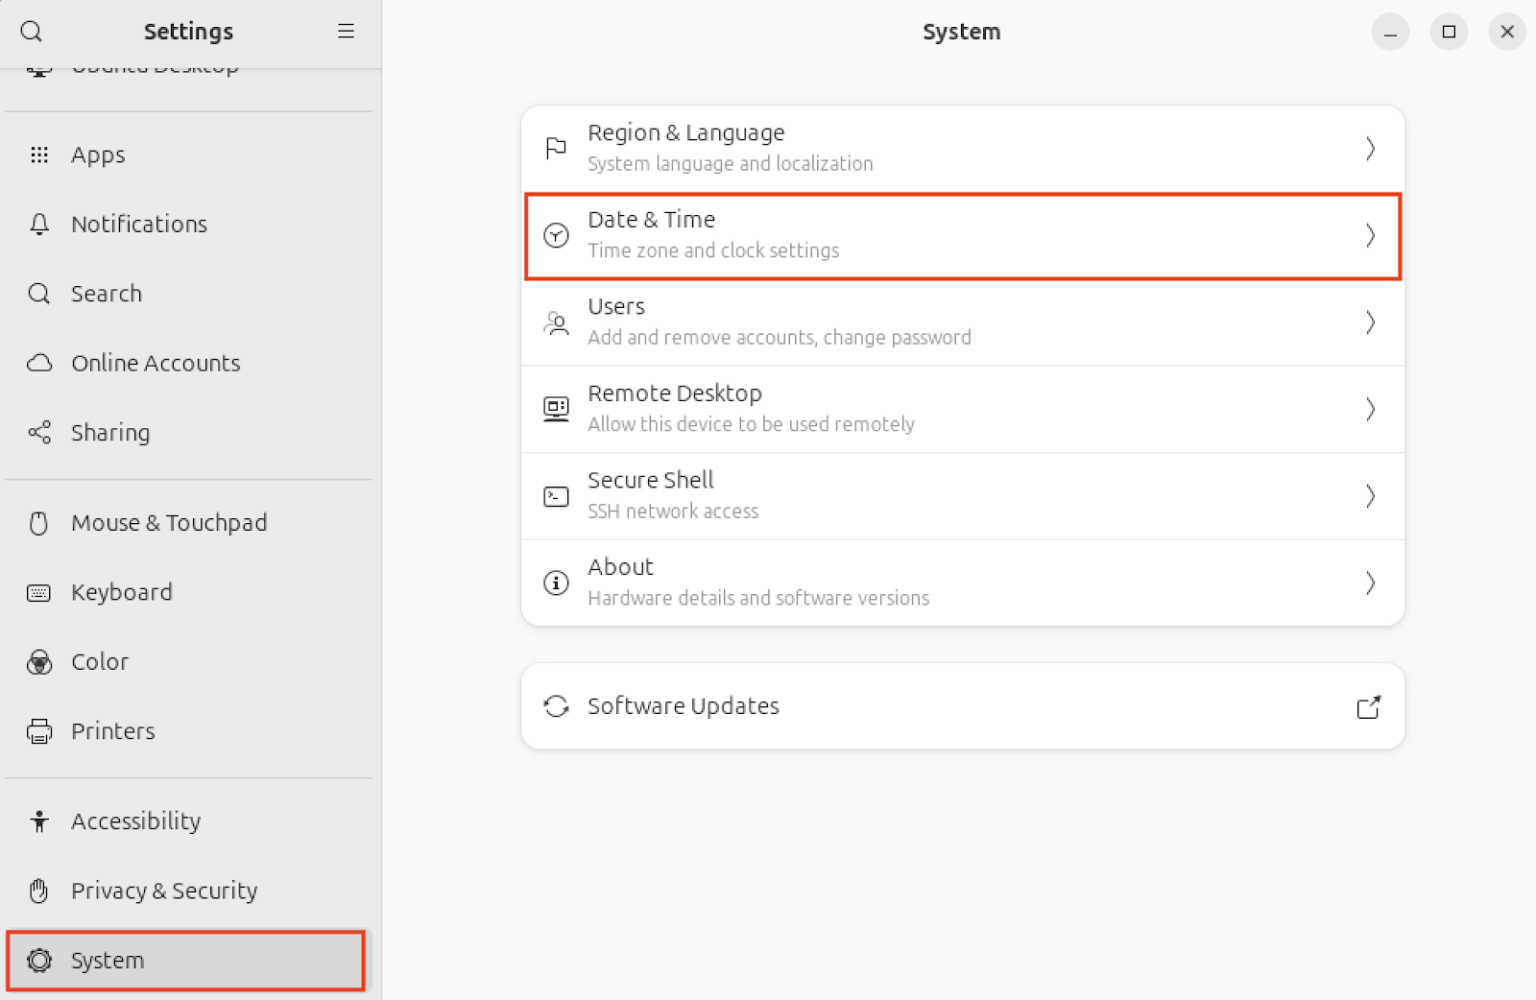The image size is (1536, 1000).
Task: Open the Date & Time clock icon
Action: [x=556, y=235]
